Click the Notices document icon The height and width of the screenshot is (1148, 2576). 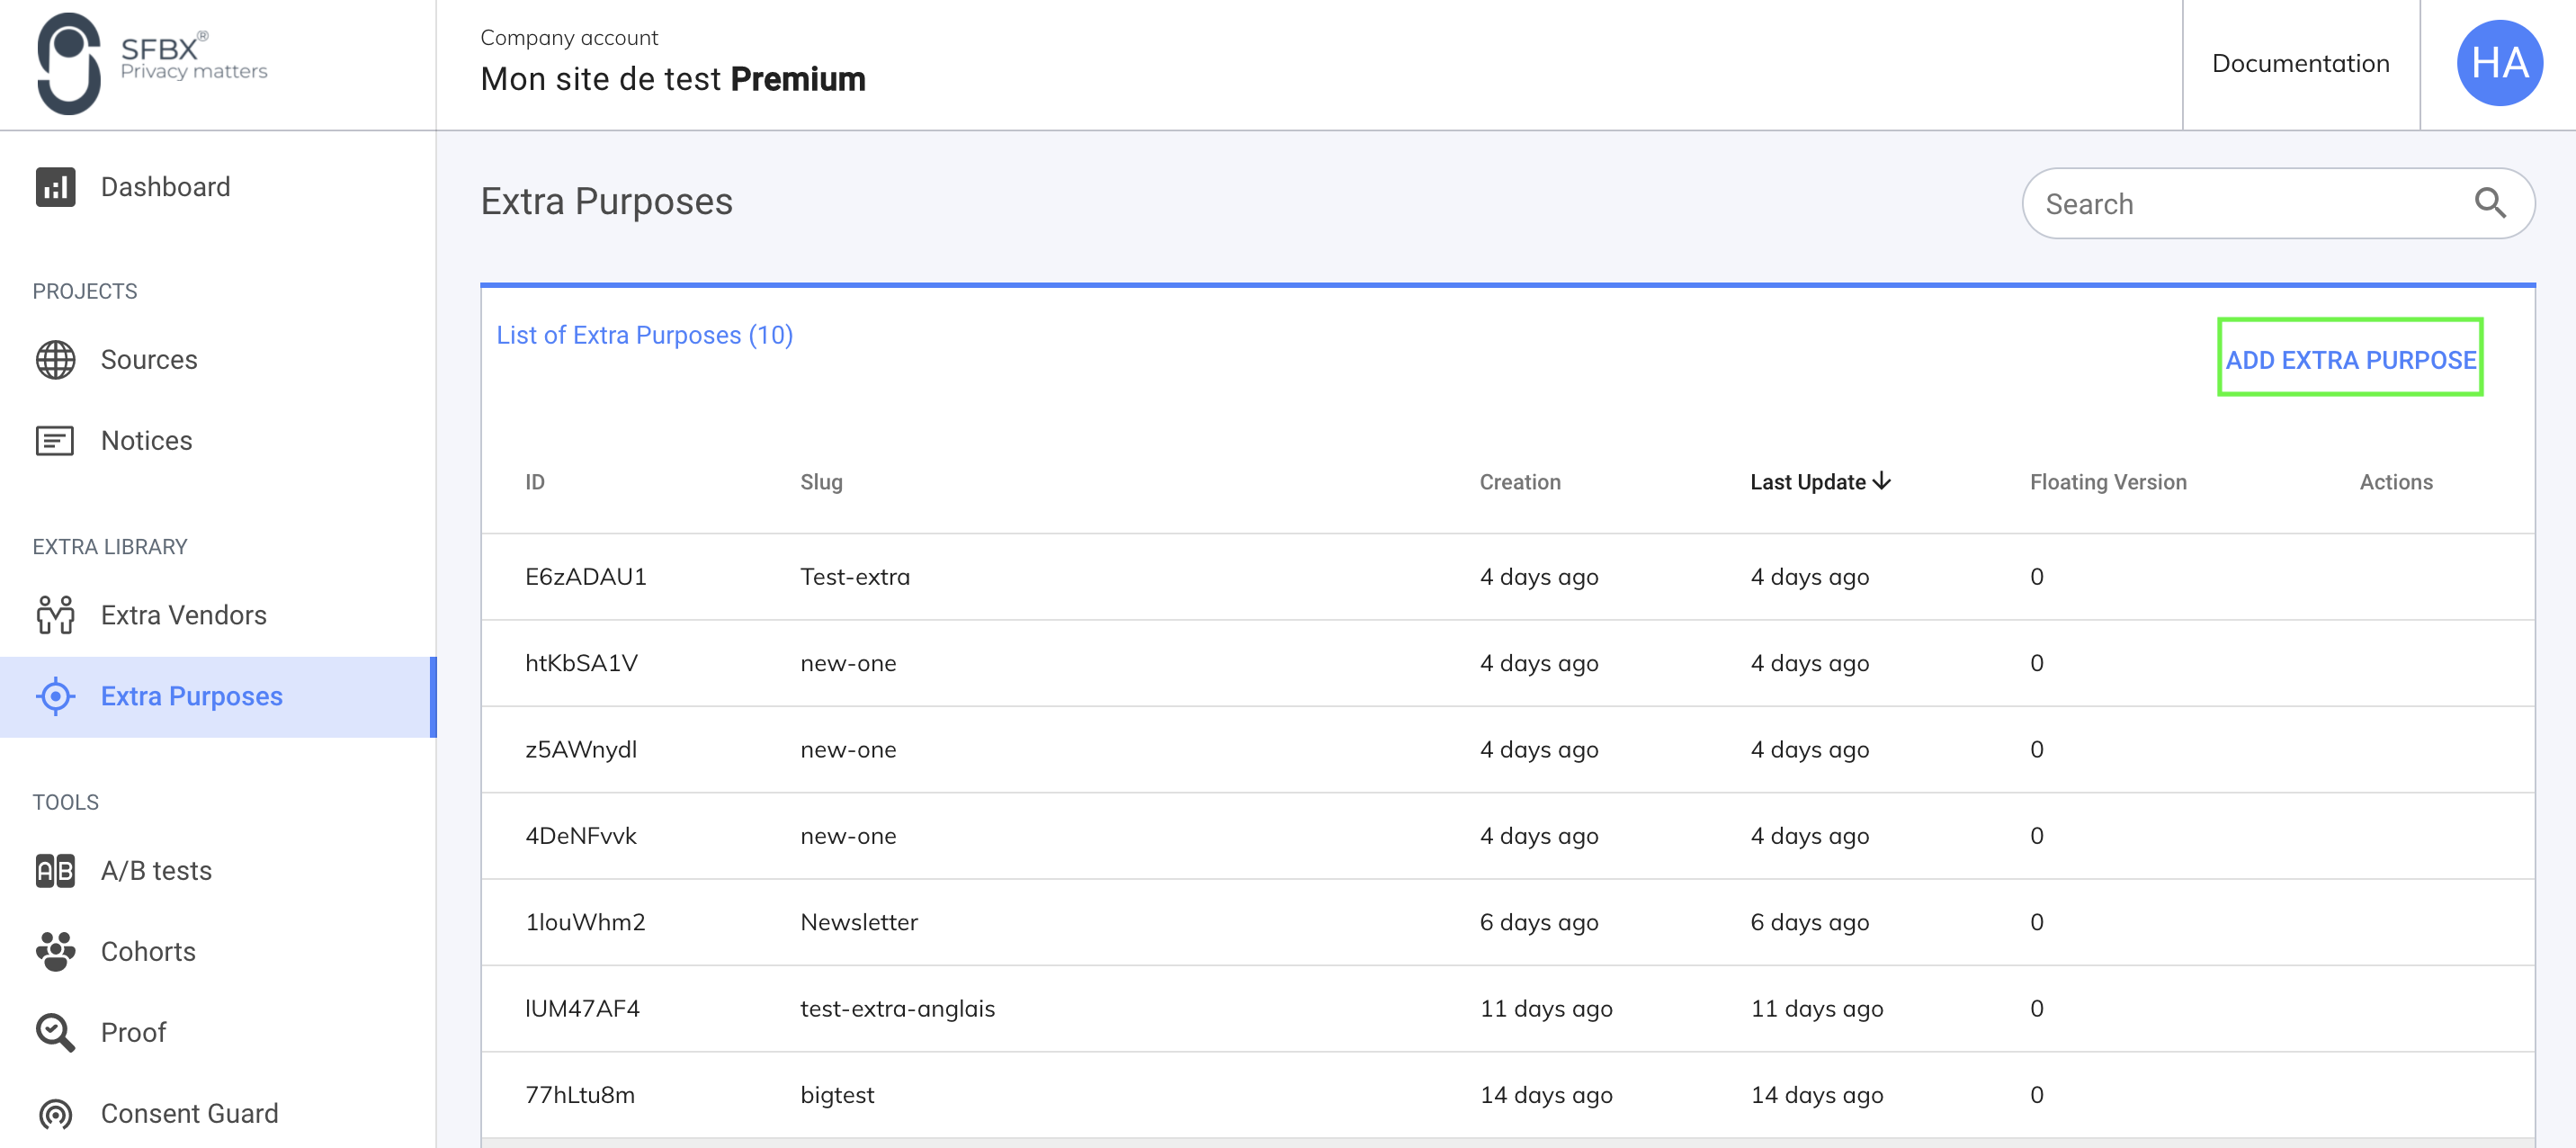[x=55, y=441]
